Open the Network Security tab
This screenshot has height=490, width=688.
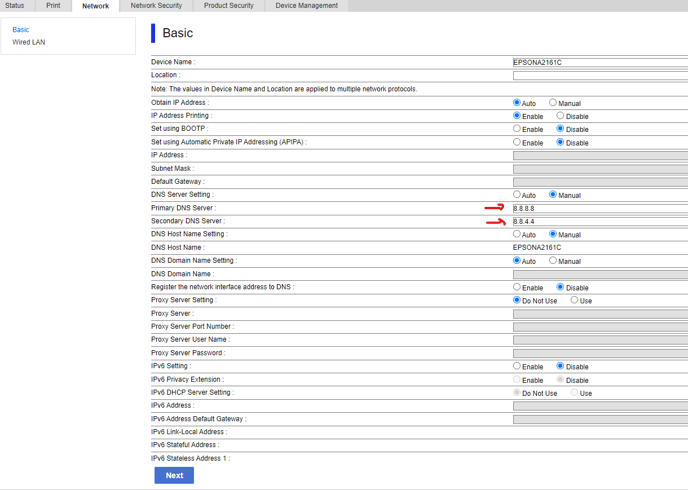156,6
